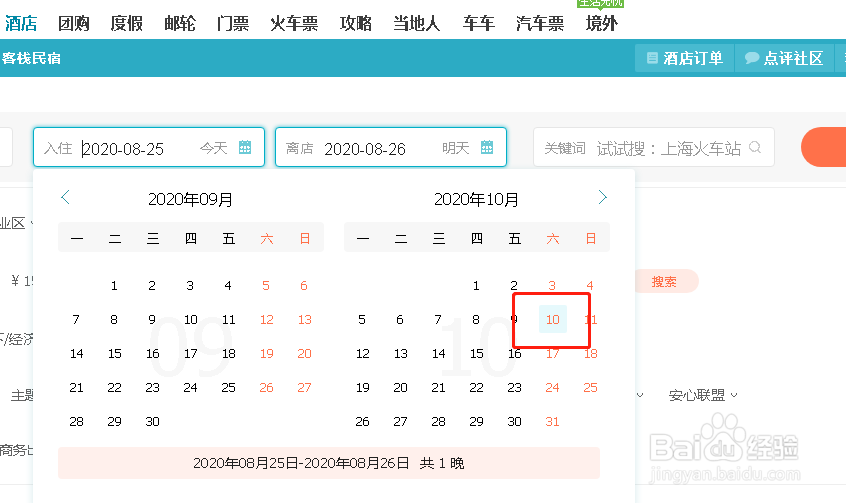Pick October 15 in the calendar
Viewport: 846px width, 503px height.
476,354
